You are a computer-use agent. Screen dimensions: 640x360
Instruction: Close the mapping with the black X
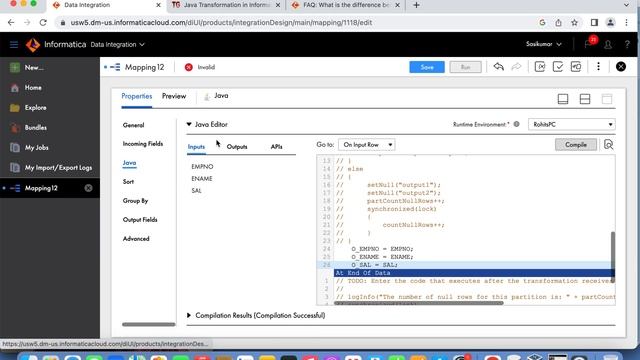point(621,67)
